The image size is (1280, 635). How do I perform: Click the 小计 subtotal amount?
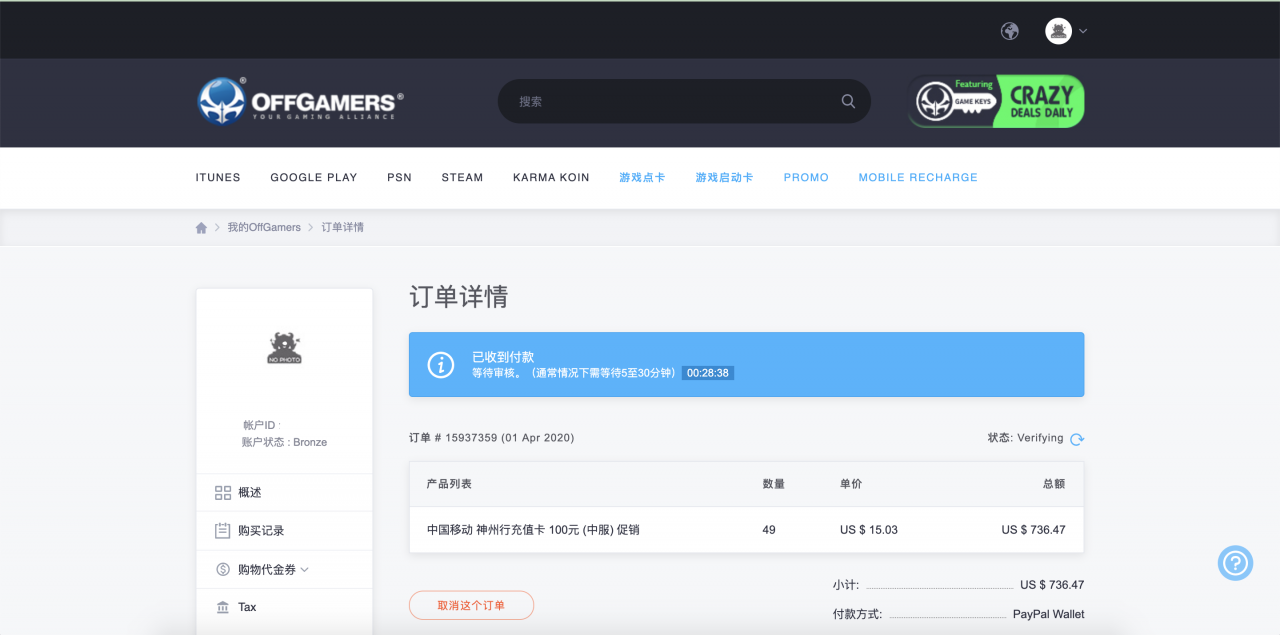(1052, 585)
